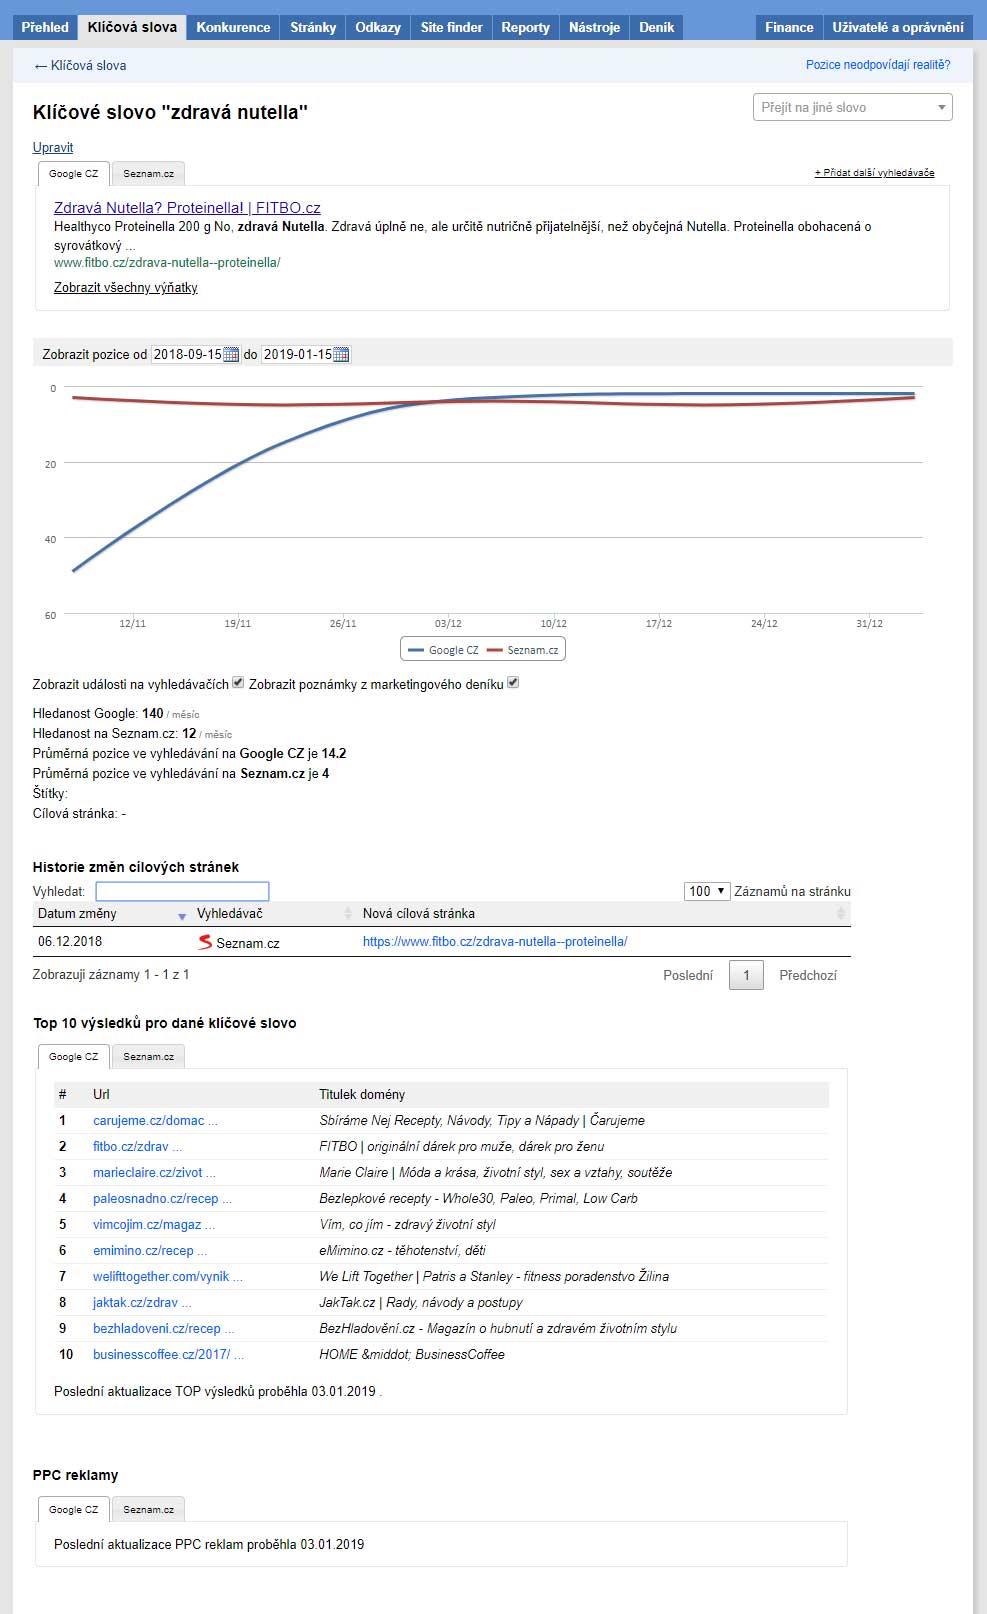The image size is (987, 1614).
Task: Switch to the Stránky tab
Action: [x=313, y=27]
